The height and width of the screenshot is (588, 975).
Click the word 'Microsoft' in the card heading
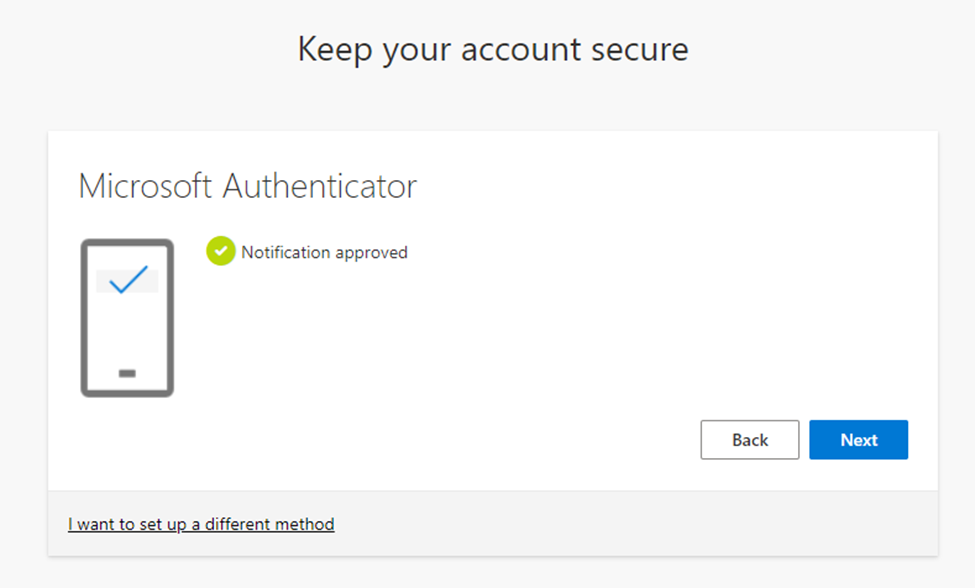point(145,186)
